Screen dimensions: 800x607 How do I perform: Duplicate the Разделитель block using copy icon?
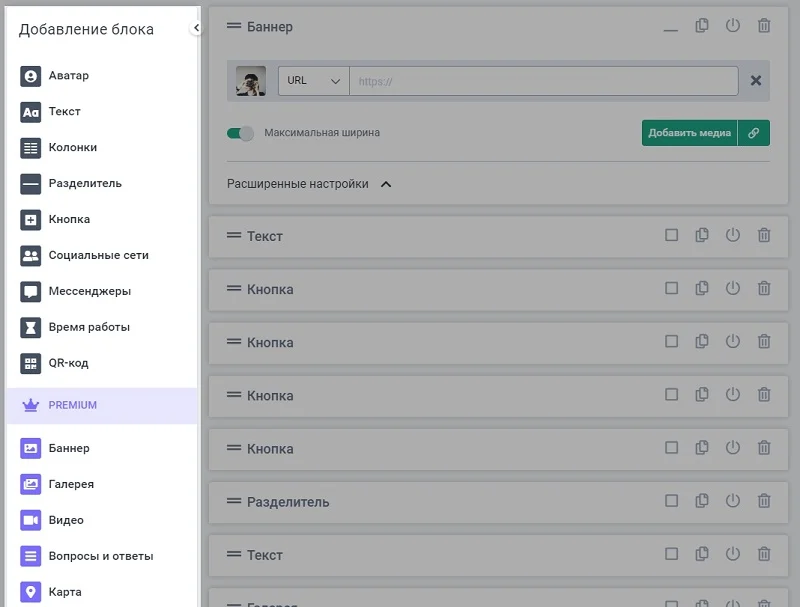pyautogui.click(x=702, y=501)
